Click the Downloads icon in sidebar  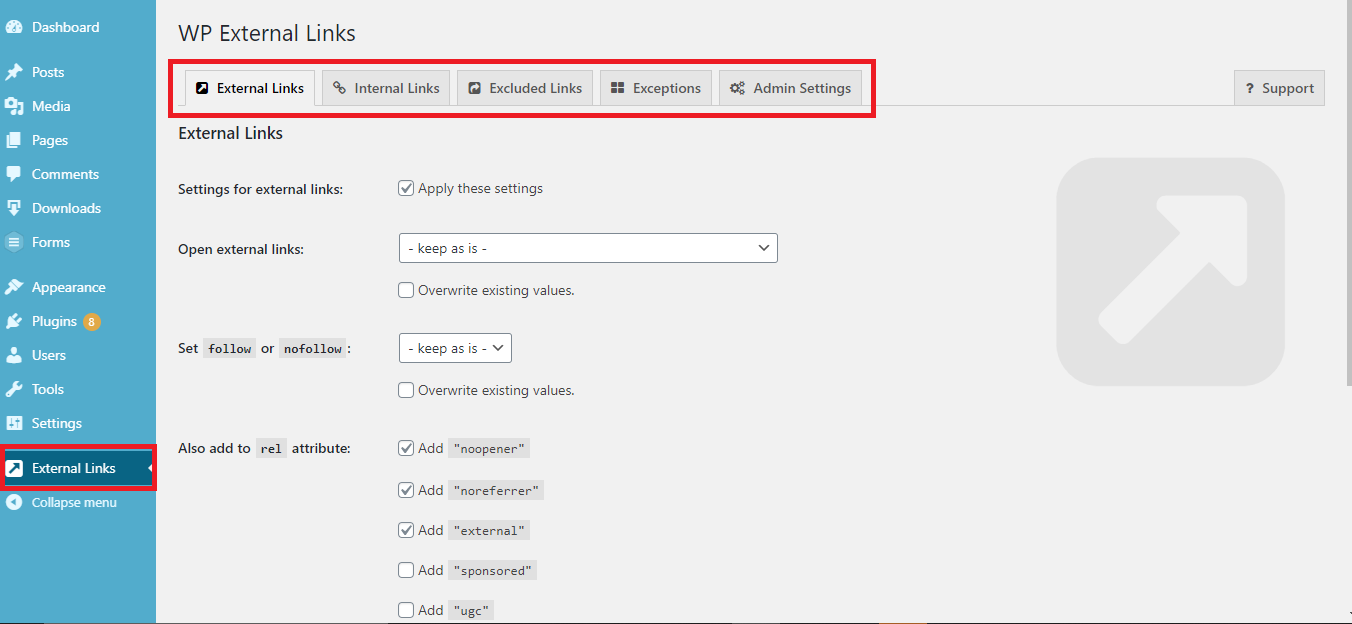pyautogui.click(x=14, y=208)
